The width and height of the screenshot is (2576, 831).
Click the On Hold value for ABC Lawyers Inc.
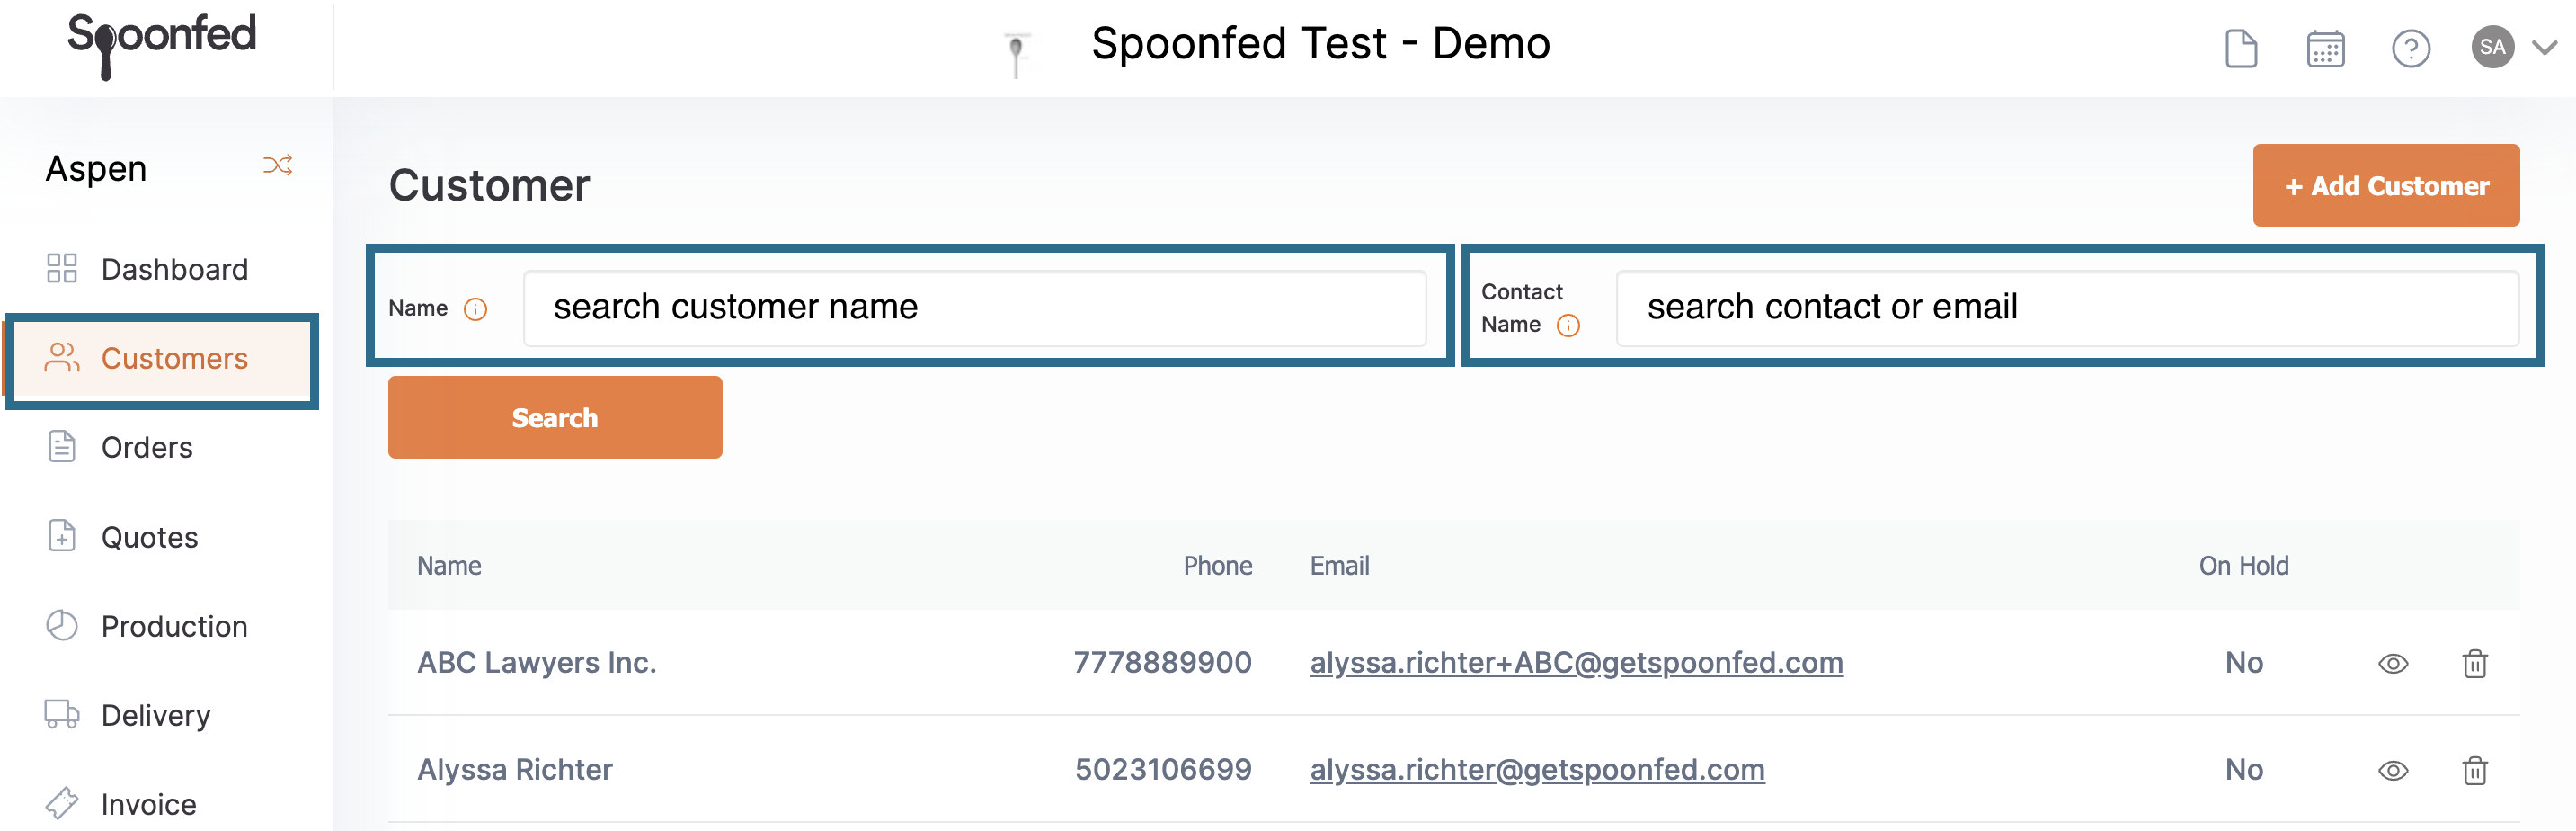[x=2243, y=662]
